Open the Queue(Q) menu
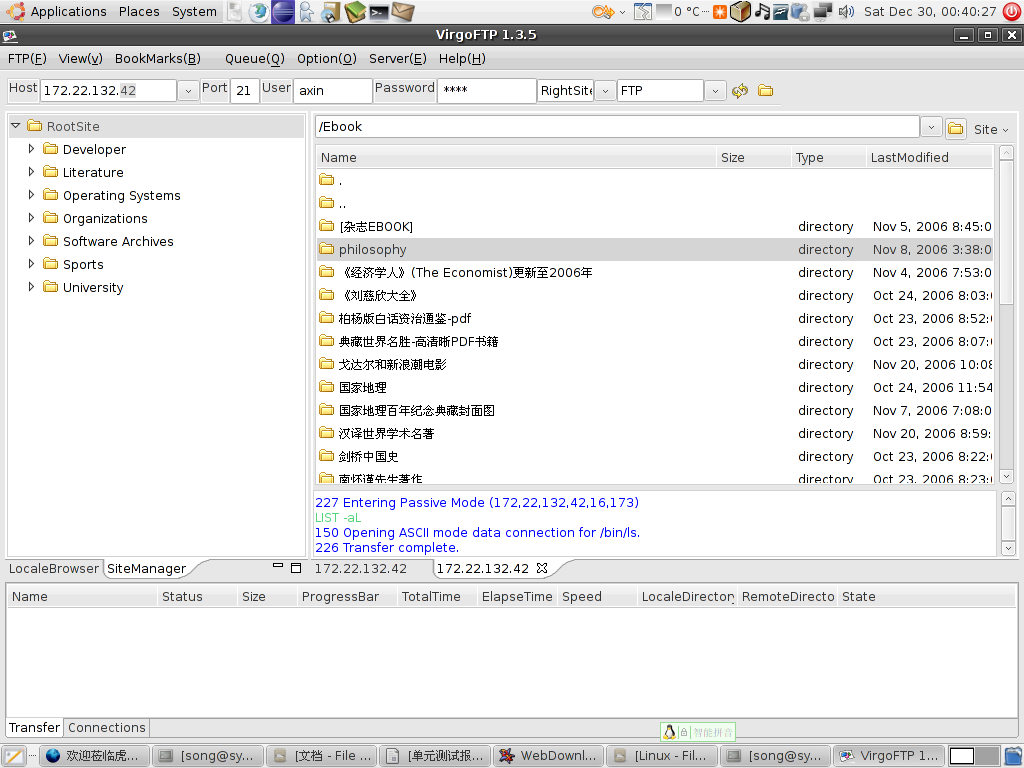The width and height of the screenshot is (1024, 768). coord(255,59)
